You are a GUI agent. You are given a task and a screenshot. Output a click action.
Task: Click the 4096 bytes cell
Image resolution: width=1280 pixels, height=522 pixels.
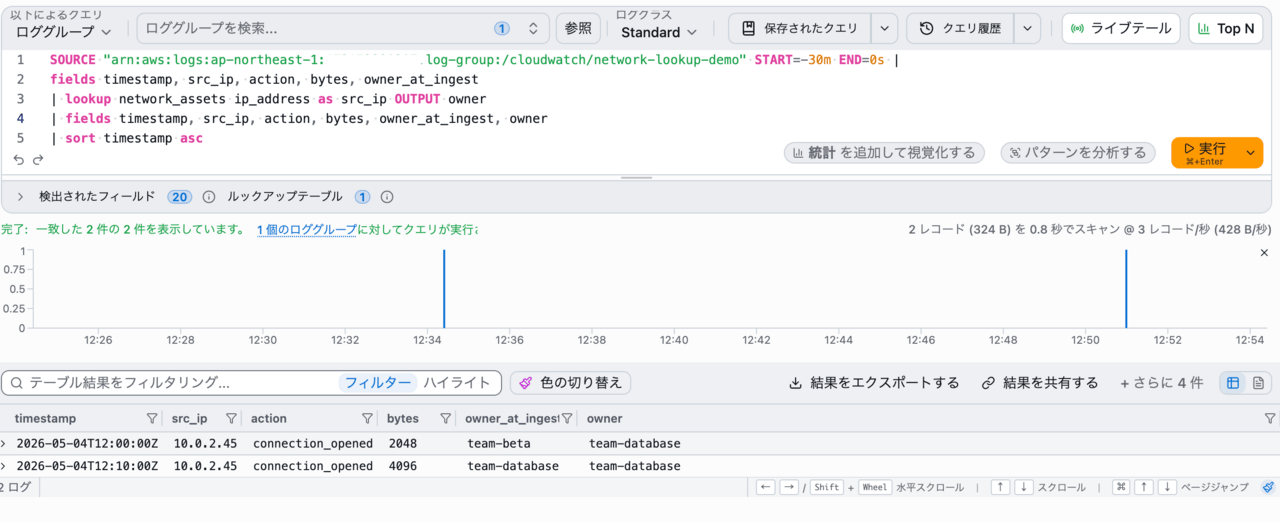(402, 466)
